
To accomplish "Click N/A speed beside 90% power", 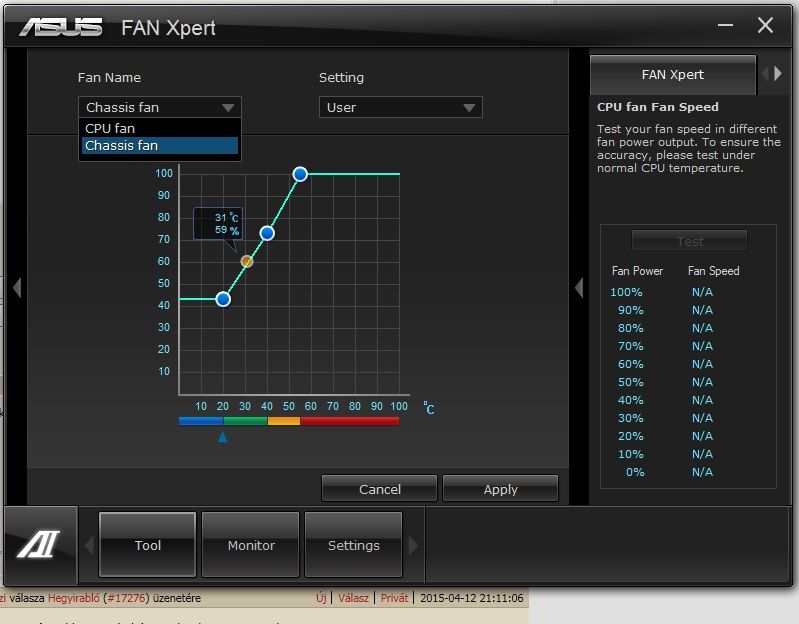I will pos(702,310).
